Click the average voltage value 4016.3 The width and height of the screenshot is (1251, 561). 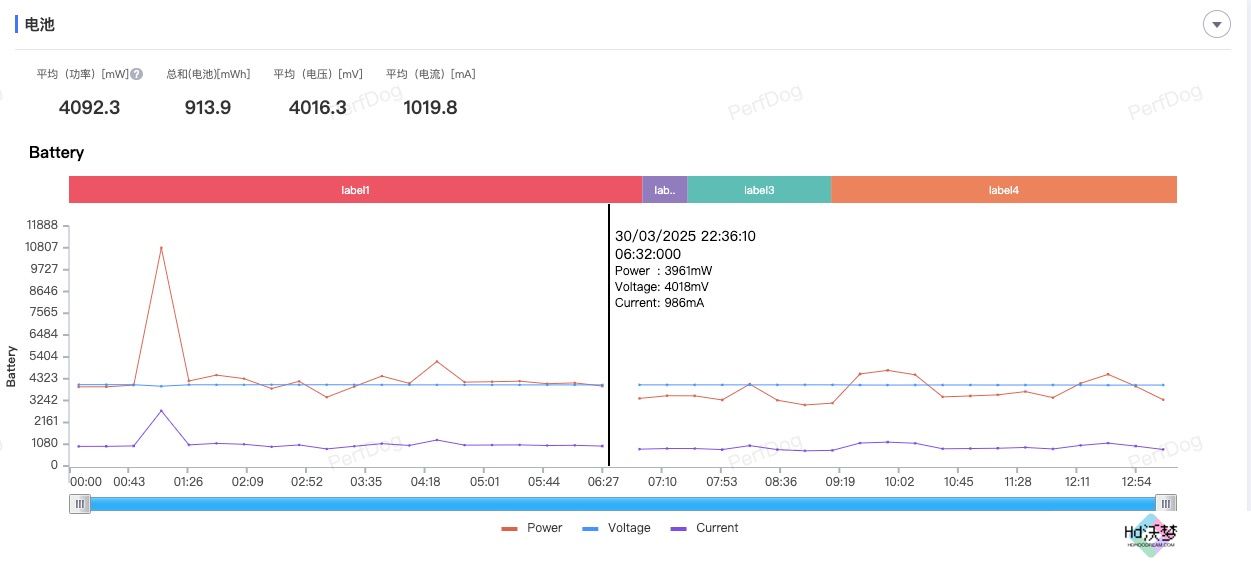click(x=317, y=107)
